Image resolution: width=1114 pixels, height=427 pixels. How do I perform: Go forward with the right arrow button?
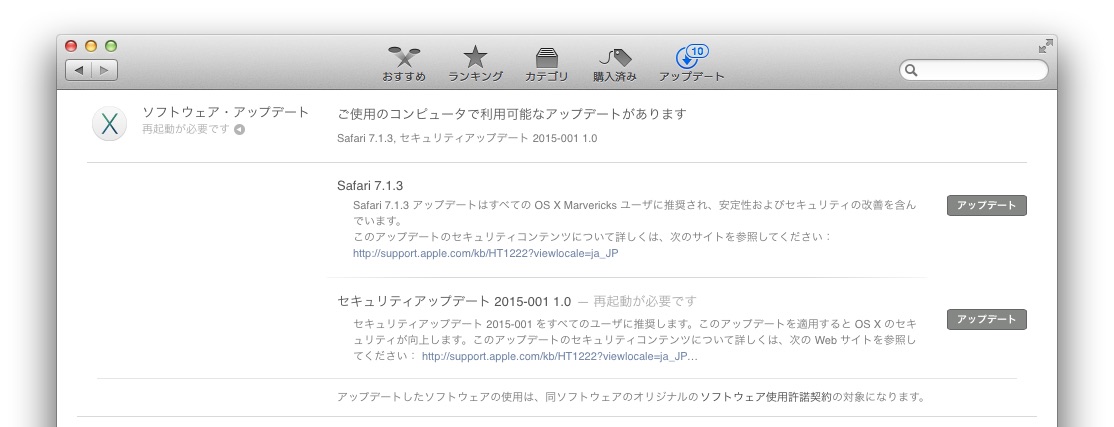(104, 70)
